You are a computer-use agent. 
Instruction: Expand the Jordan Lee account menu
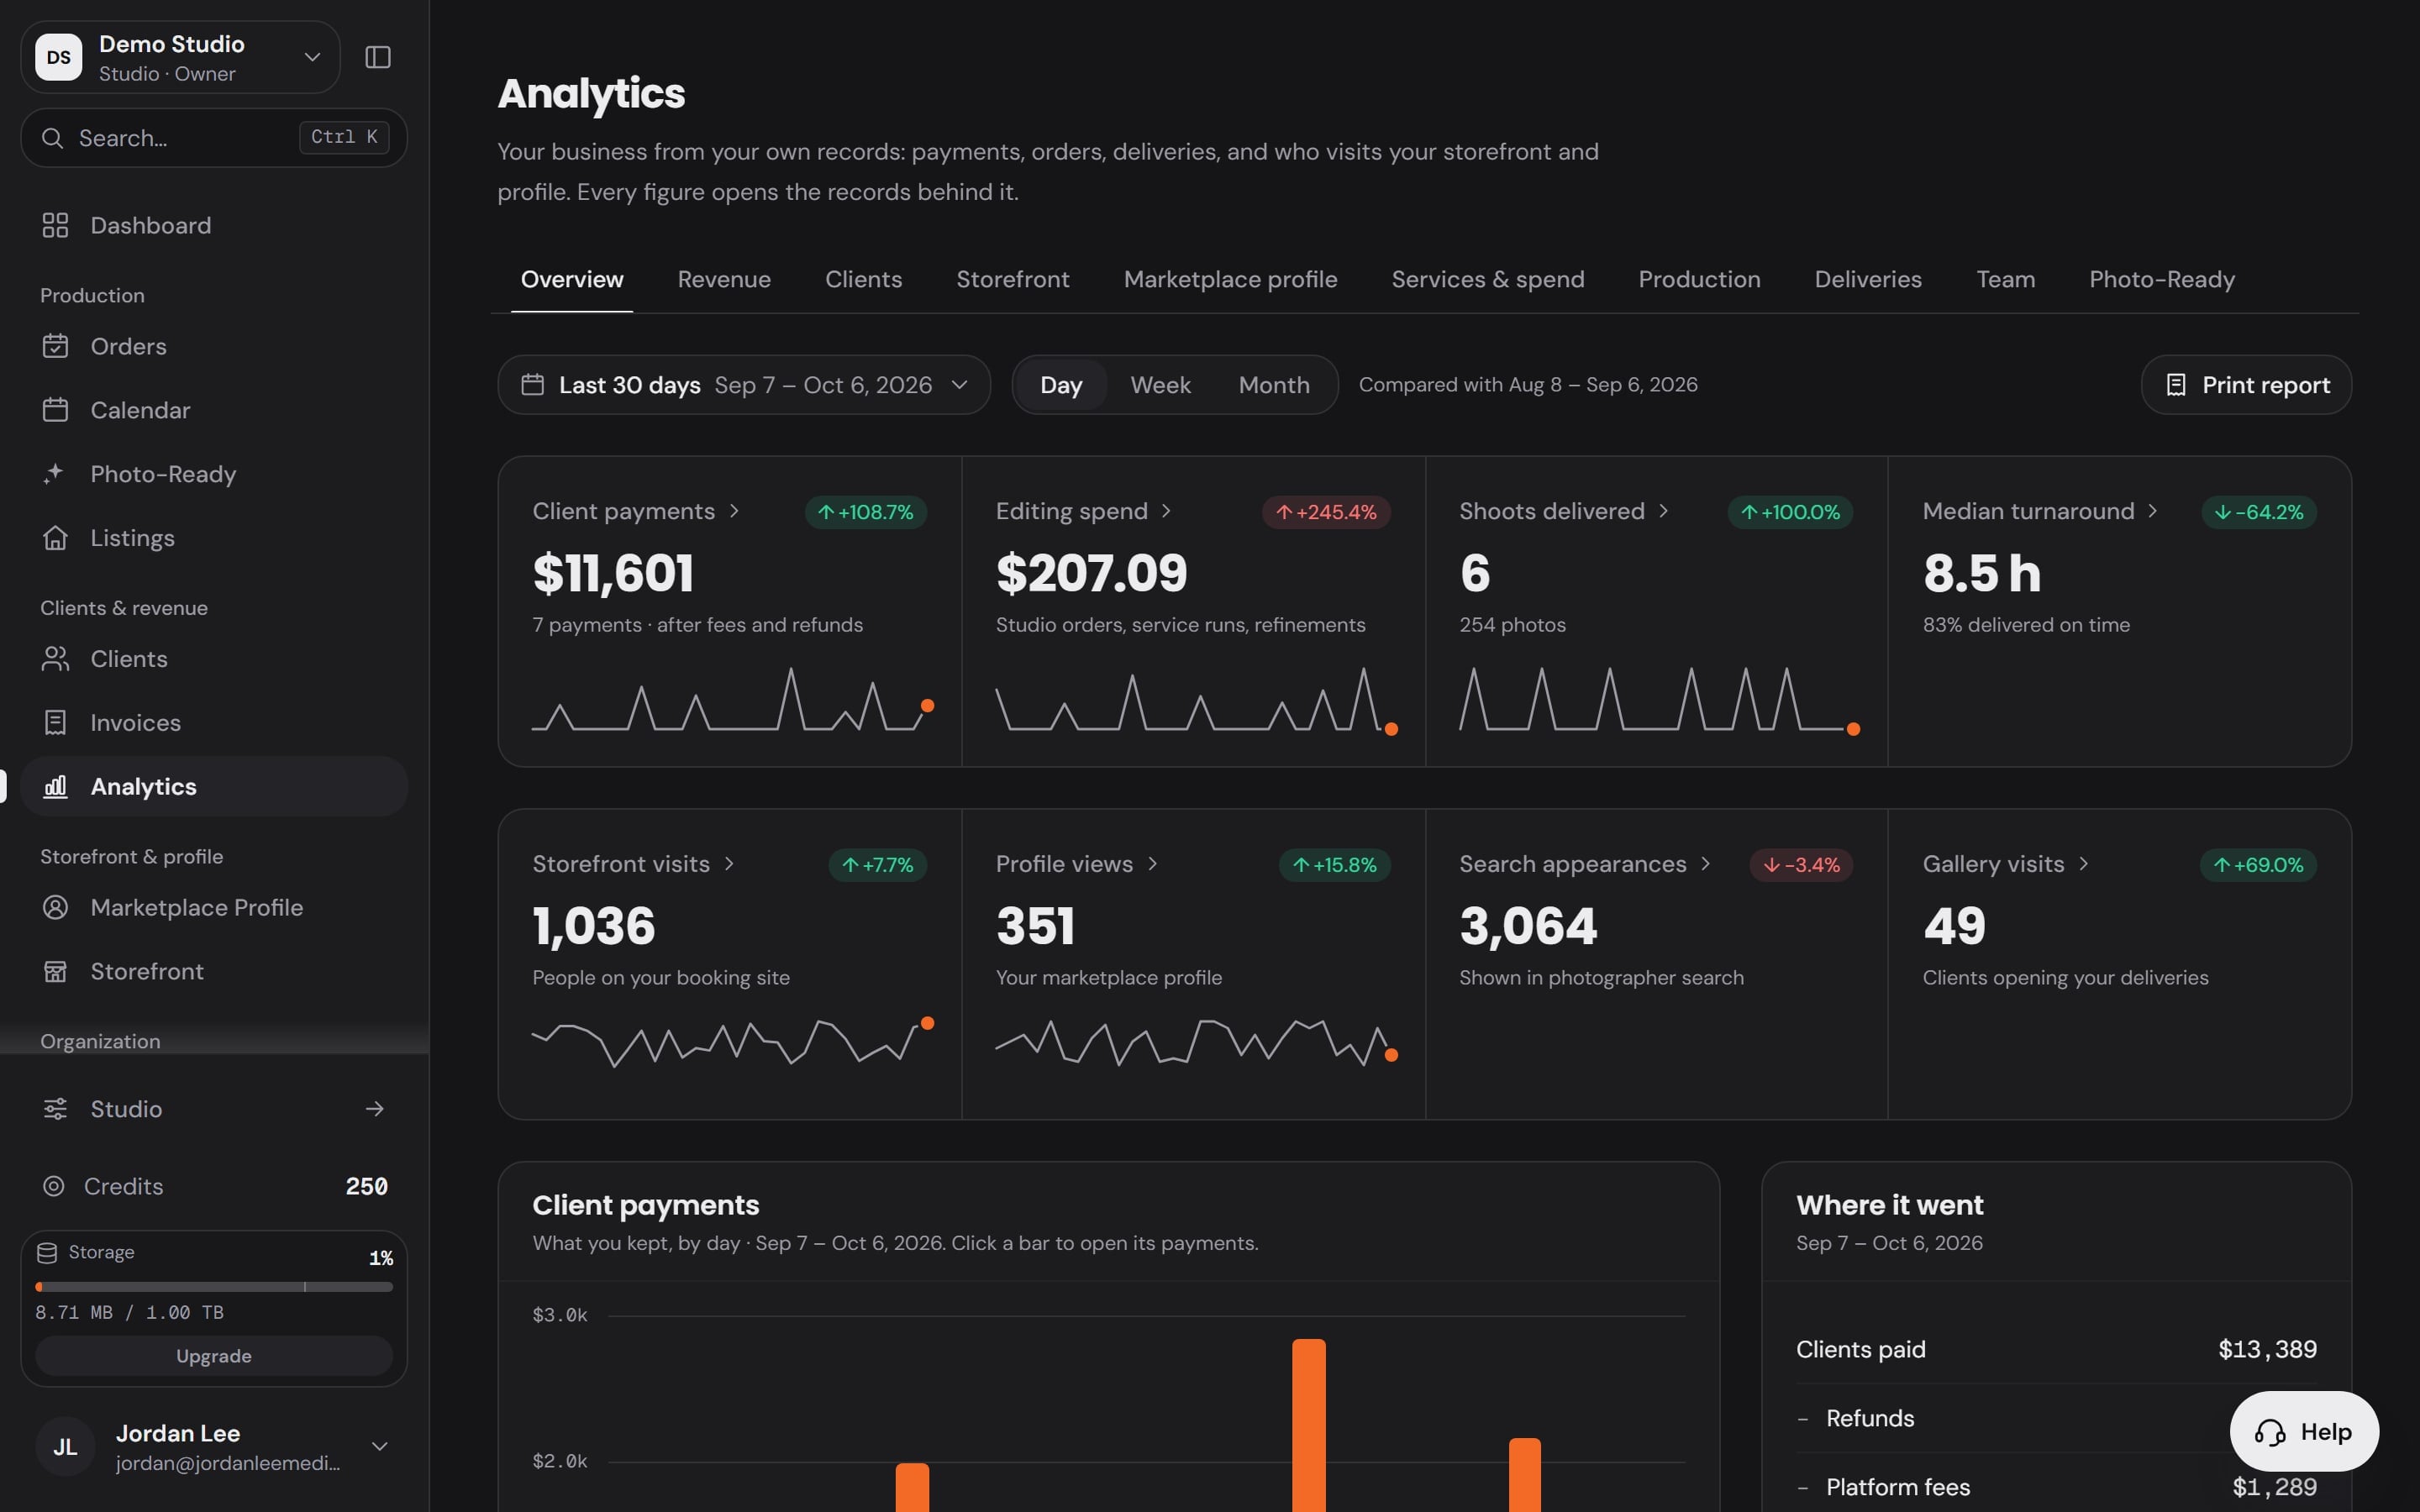(x=214, y=1447)
